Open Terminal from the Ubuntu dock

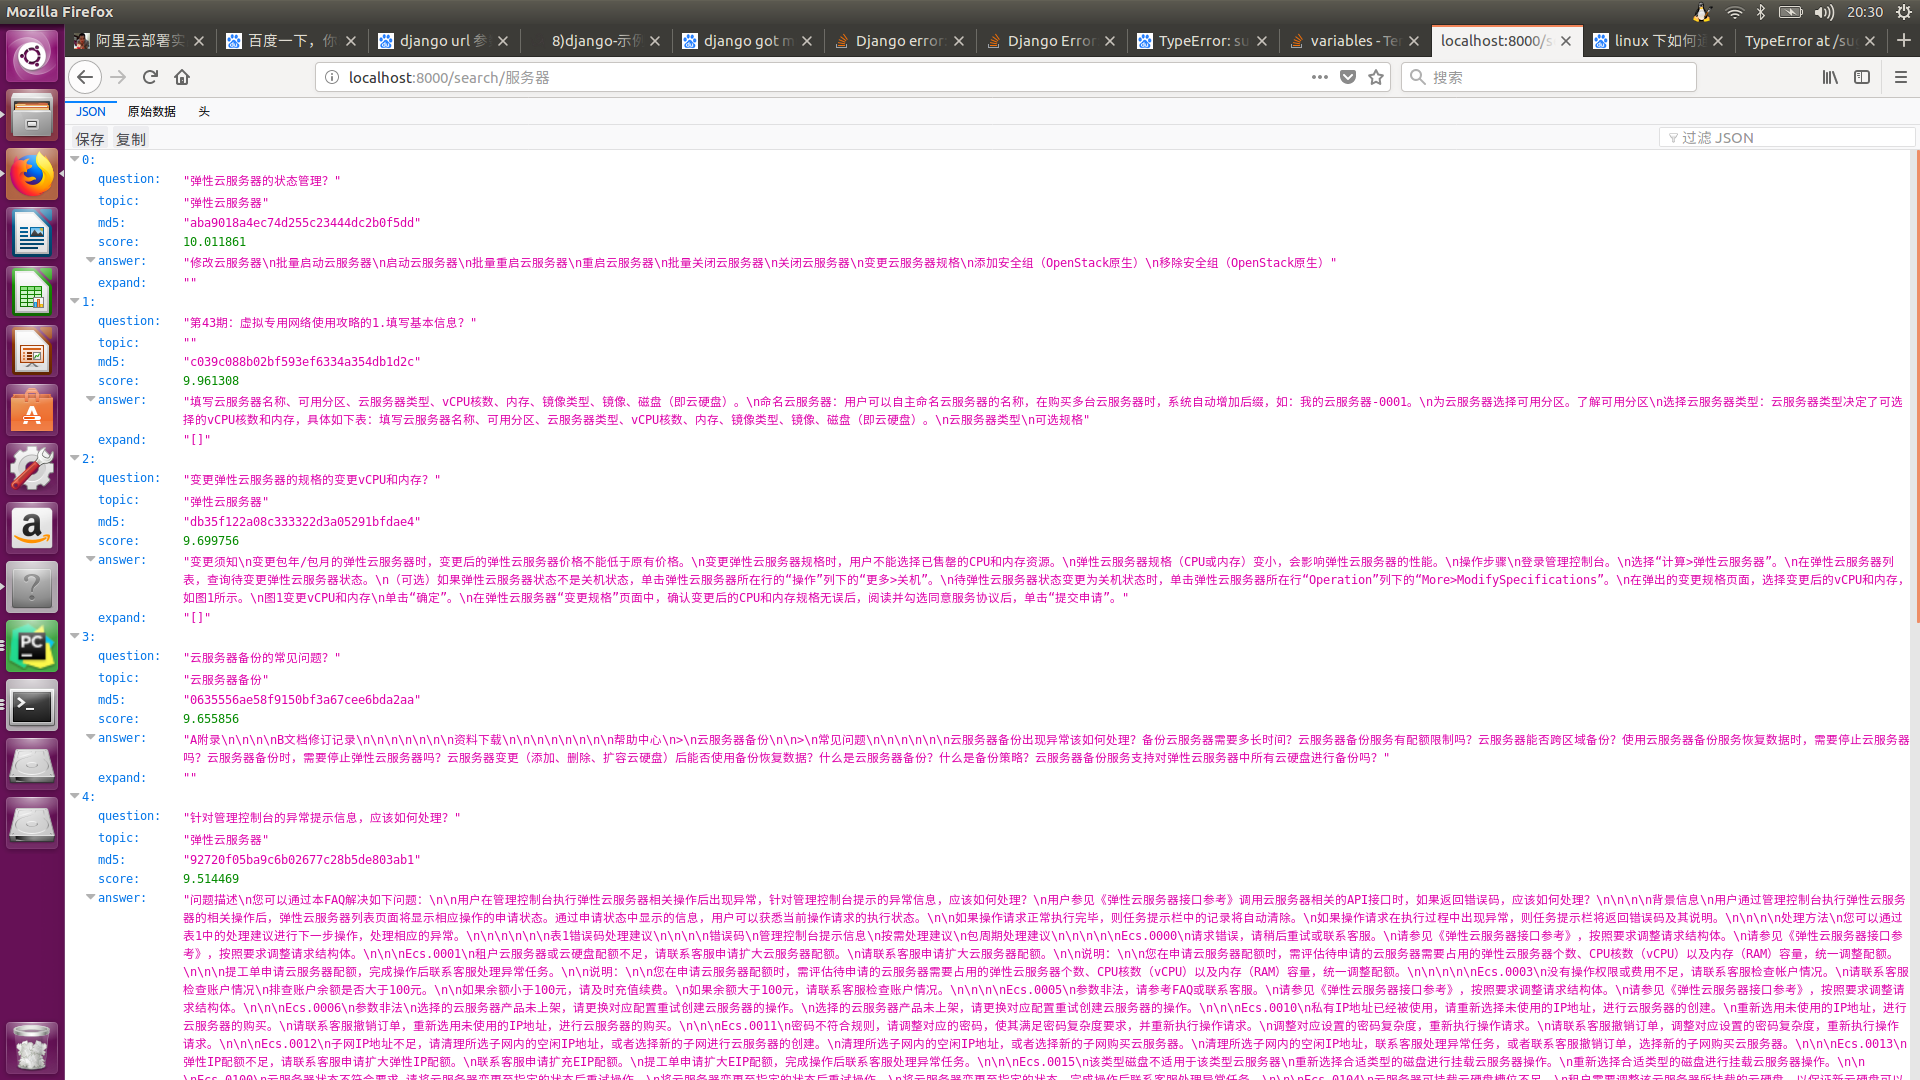[32, 707]
